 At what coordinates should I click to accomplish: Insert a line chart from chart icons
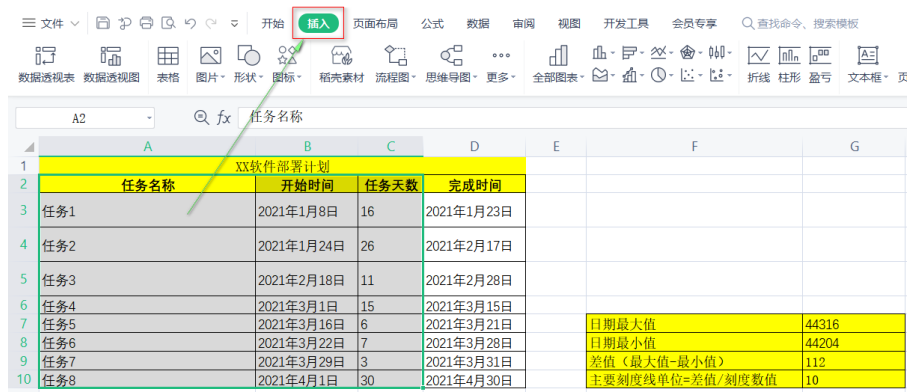658,53
